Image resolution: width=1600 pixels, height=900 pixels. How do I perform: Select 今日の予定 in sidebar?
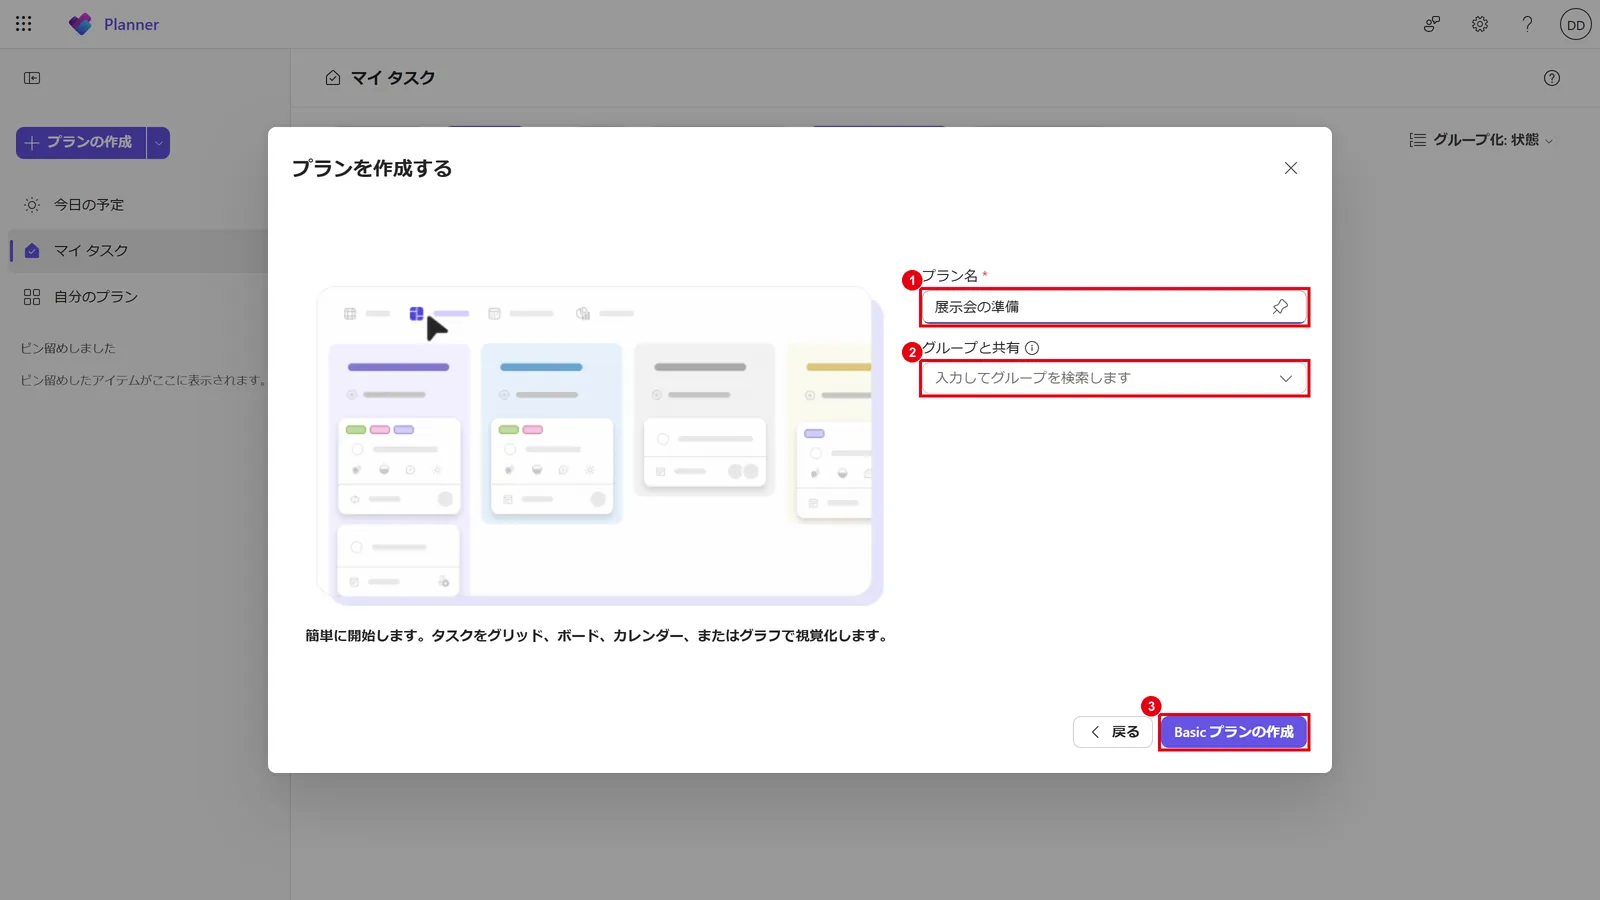pyautogui.click(x=140, y=205)
